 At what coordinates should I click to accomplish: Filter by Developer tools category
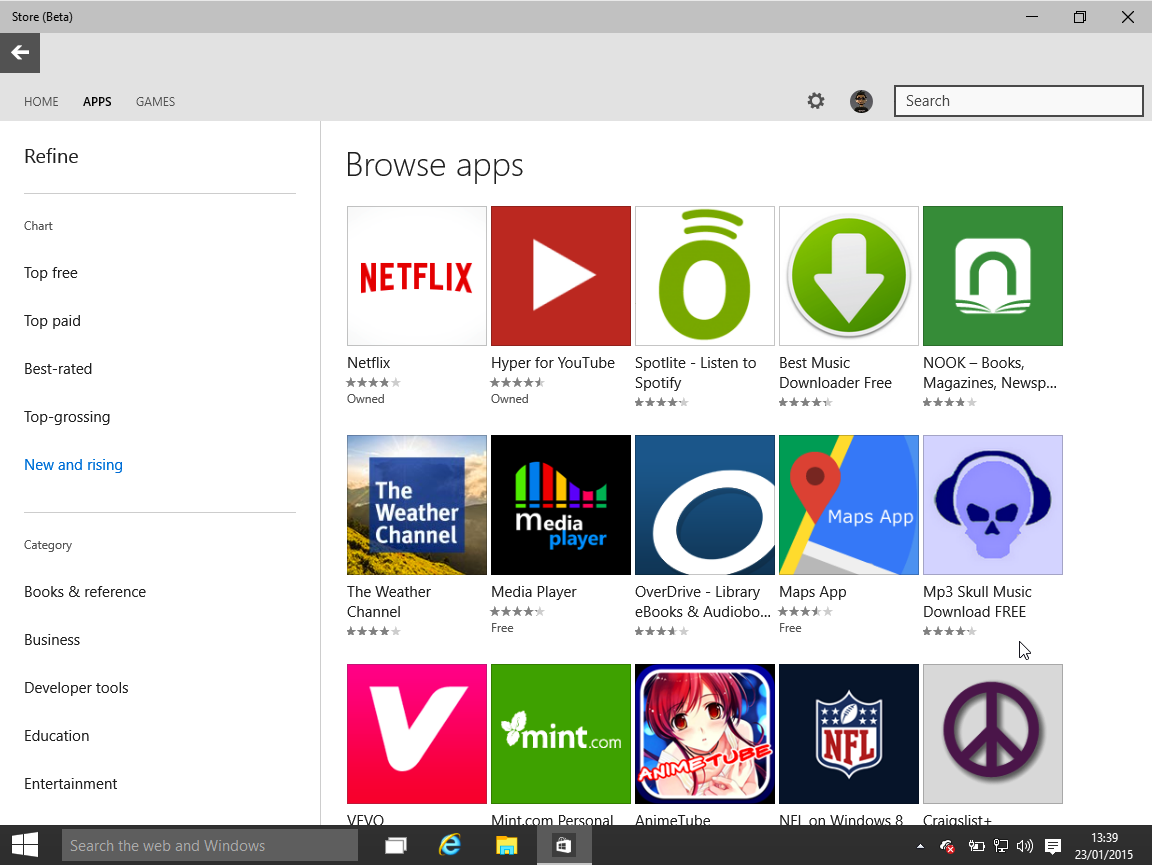[76, 688]
